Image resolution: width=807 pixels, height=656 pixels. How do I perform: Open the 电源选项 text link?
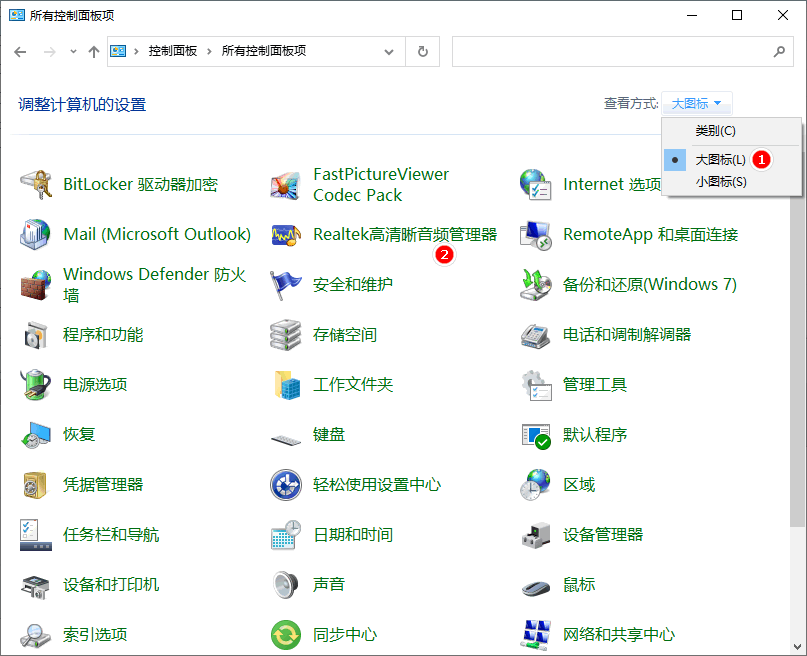pos(95,384)
